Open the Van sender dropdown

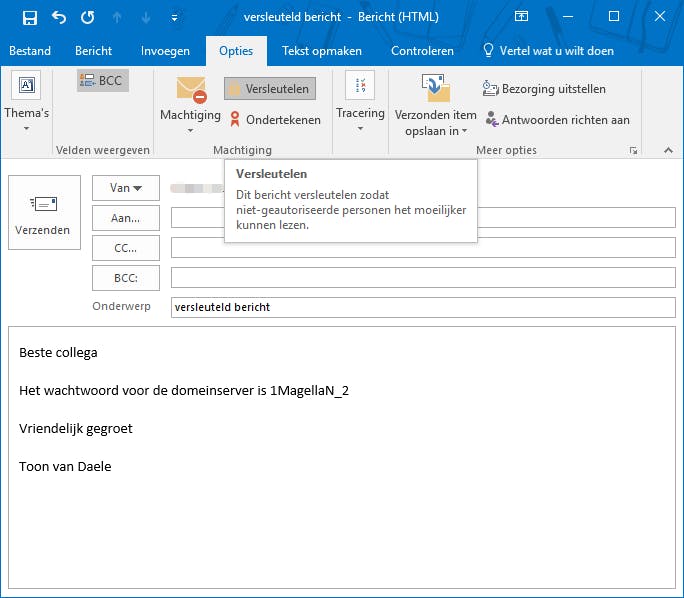pos(126,188)
